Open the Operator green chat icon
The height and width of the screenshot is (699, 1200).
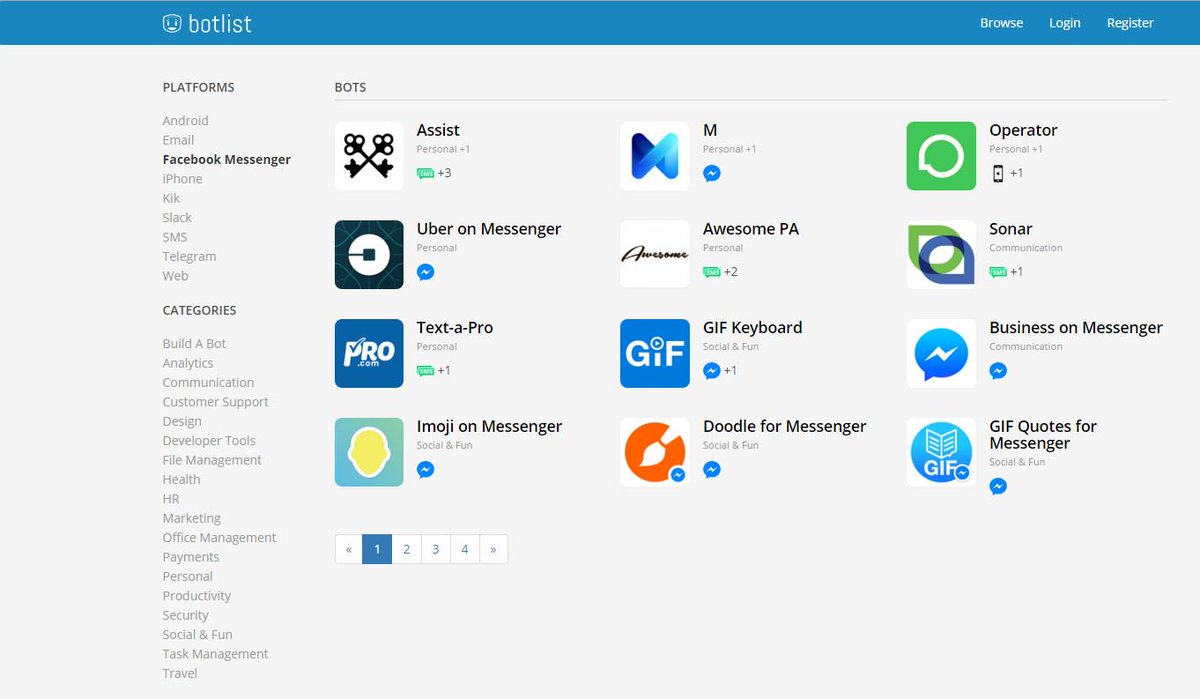(x=941, y=156)
